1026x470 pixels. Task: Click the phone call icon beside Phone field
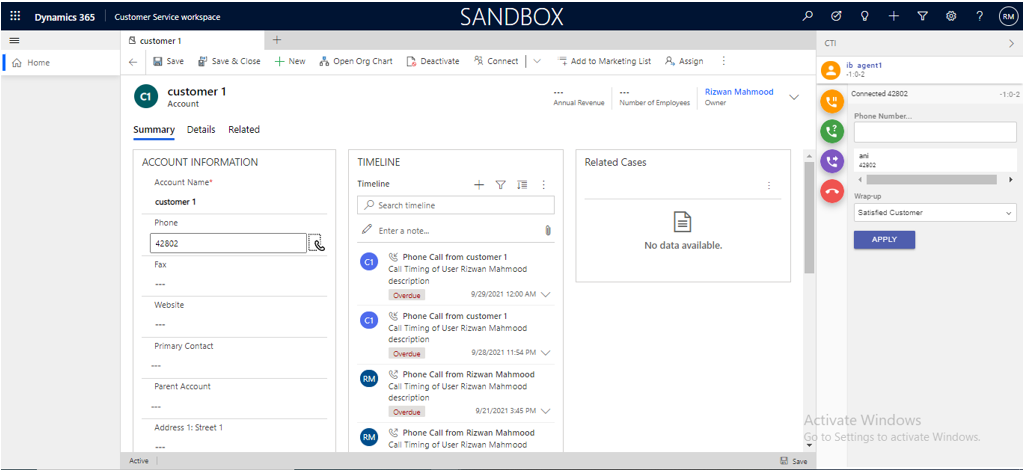click(317, 244)
